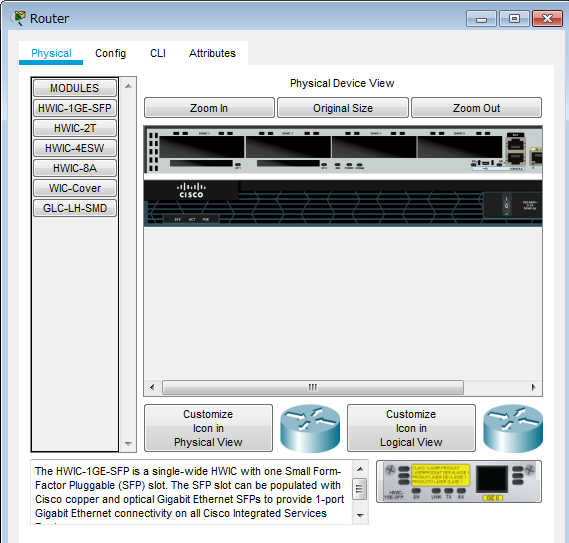Select the HWIC-1GE-SFP module
Viewport: 569px width, 543px height.
tap(75, 108)
